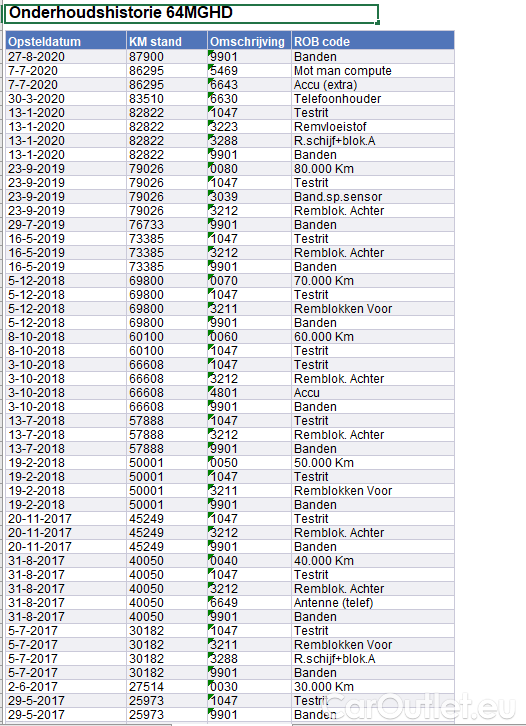Click the KM stand column header
This screenshot has width=526, height=726.
pos(167,41)
